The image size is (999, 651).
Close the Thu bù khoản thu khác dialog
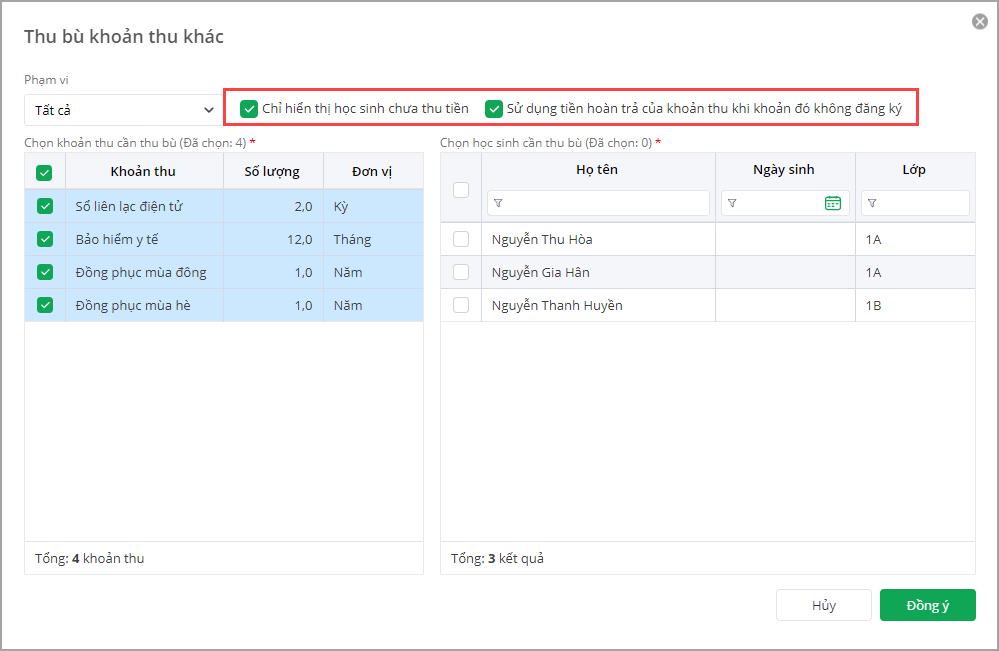pyautogui.click(x=979, y=22)
